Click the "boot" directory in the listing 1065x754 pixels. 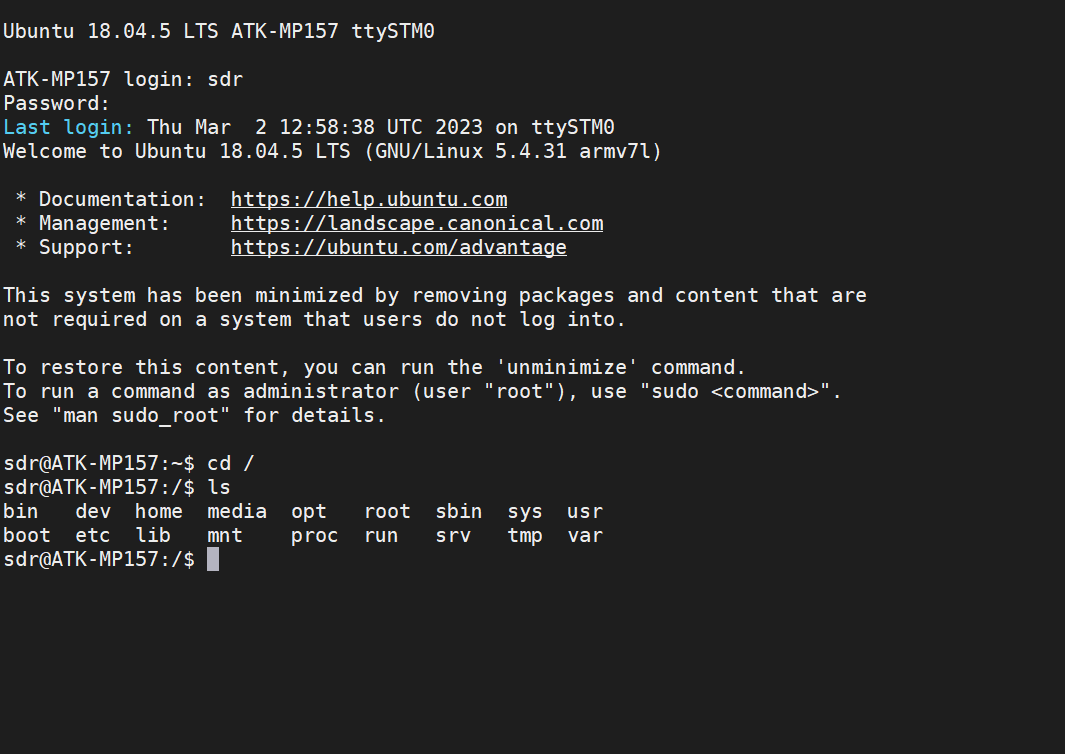tap(27, 535)
